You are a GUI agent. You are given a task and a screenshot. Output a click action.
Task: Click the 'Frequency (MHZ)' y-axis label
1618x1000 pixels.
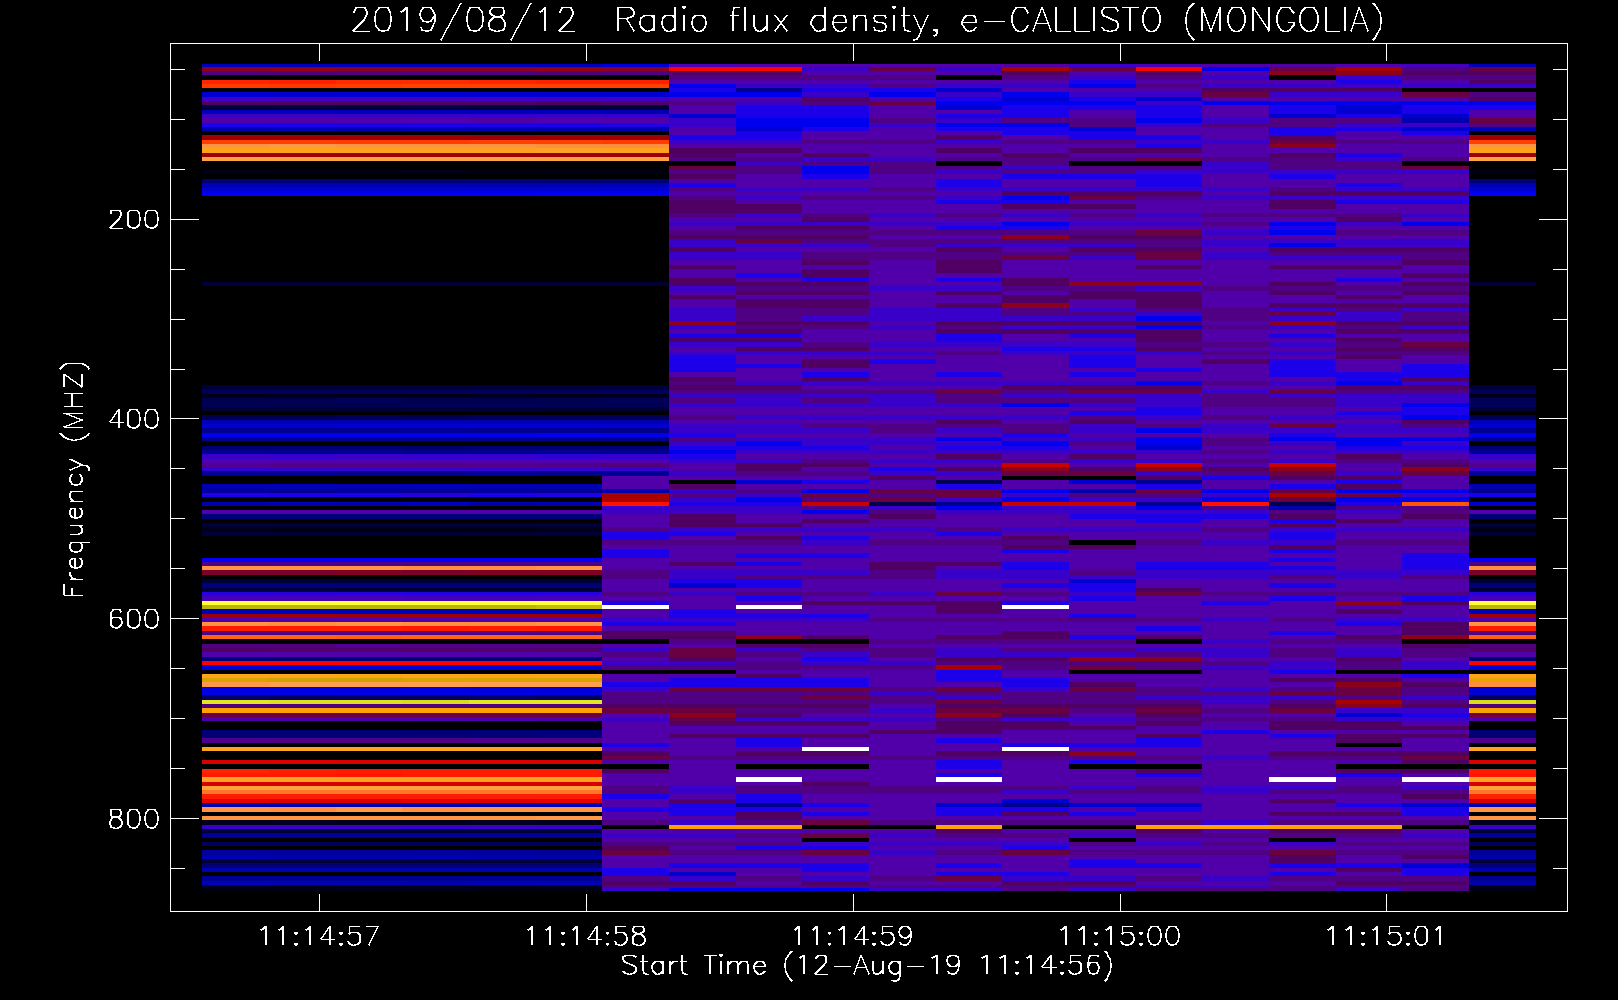pyautogui.click(x=75, y=479)
